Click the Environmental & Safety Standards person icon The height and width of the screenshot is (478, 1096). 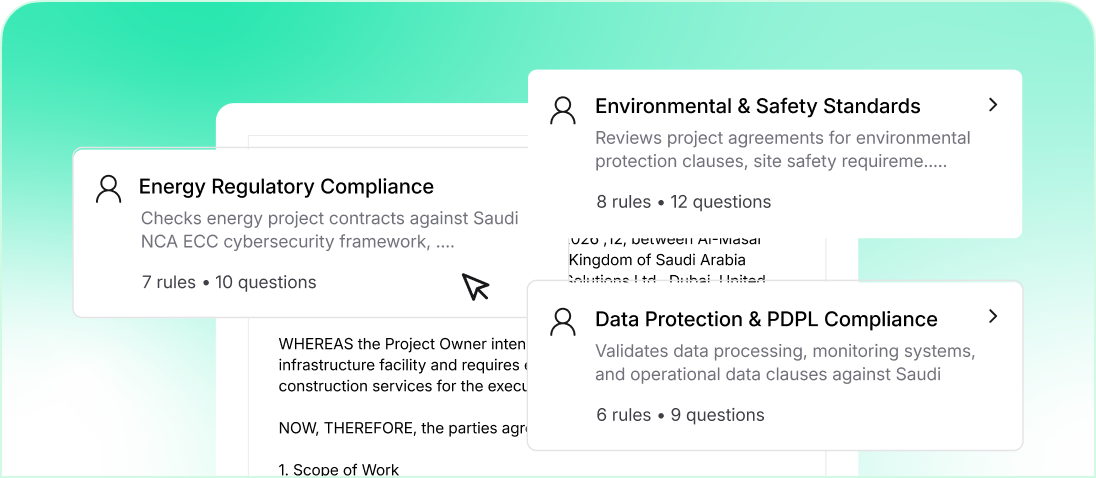[x=564, y=109]
